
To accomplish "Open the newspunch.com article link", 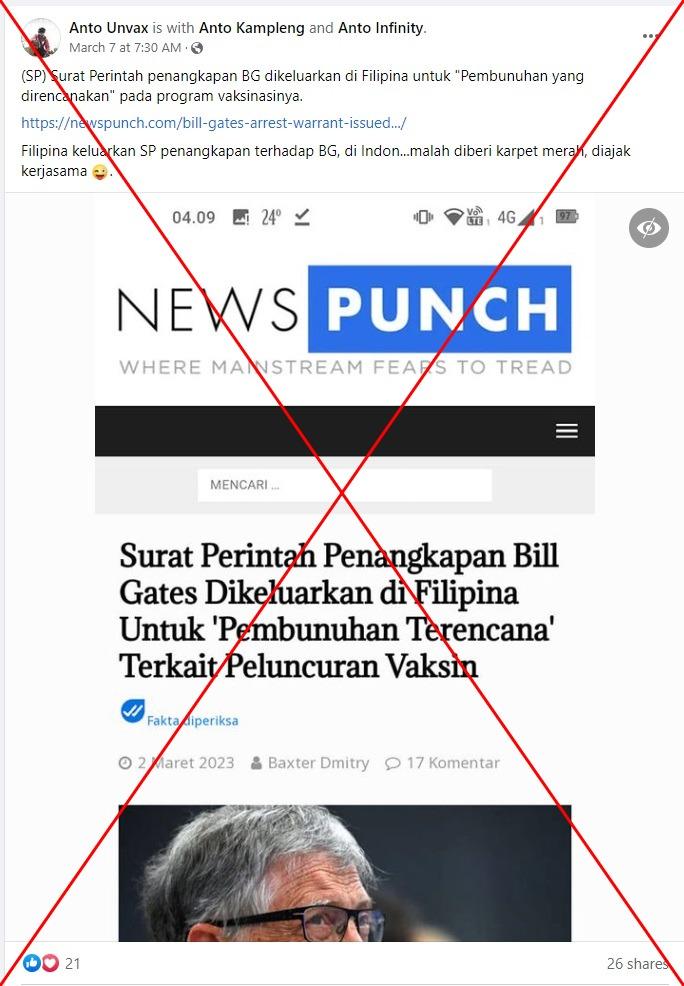I will (214, 123).
